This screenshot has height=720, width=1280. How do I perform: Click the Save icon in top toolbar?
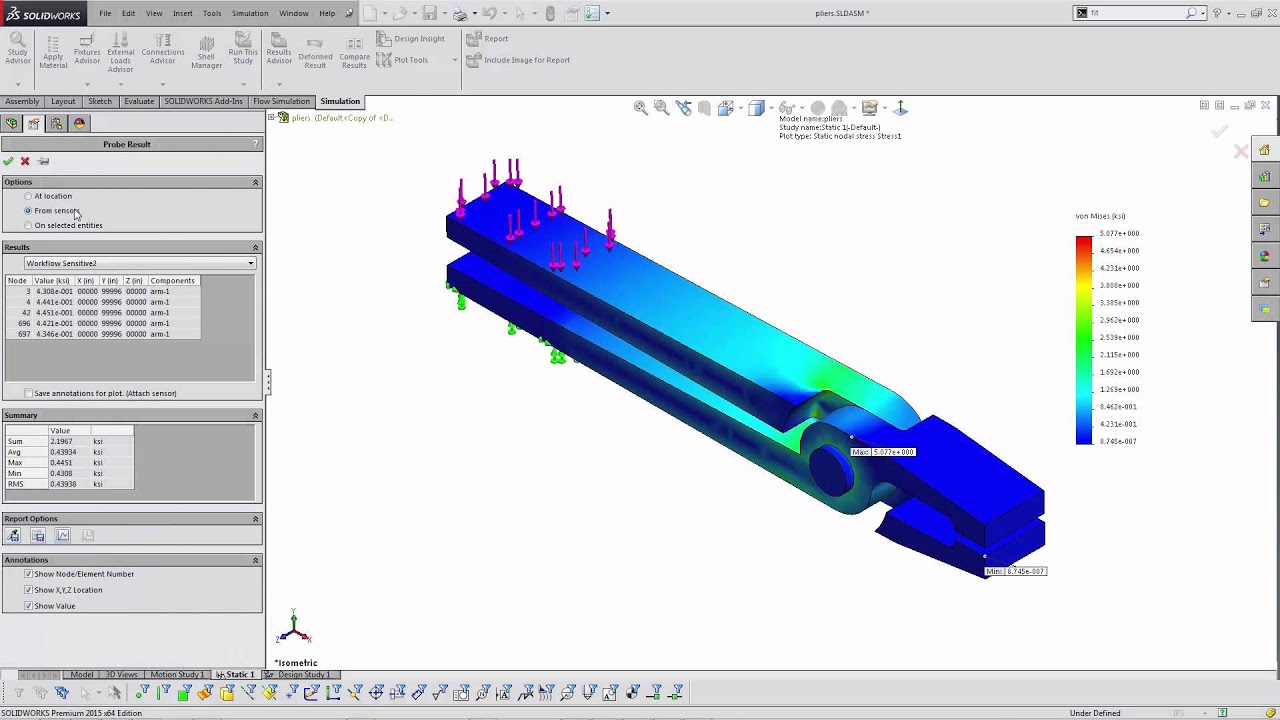[429, 14]
